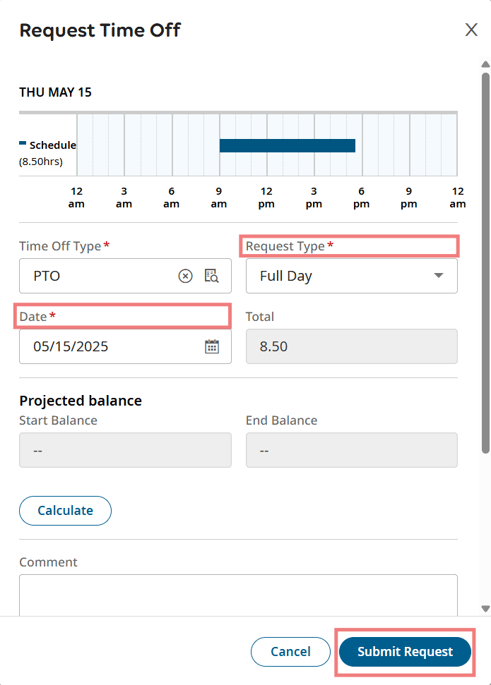491x685 pixels.
Task: Click the Calculate button
Action: click(65, 510)
